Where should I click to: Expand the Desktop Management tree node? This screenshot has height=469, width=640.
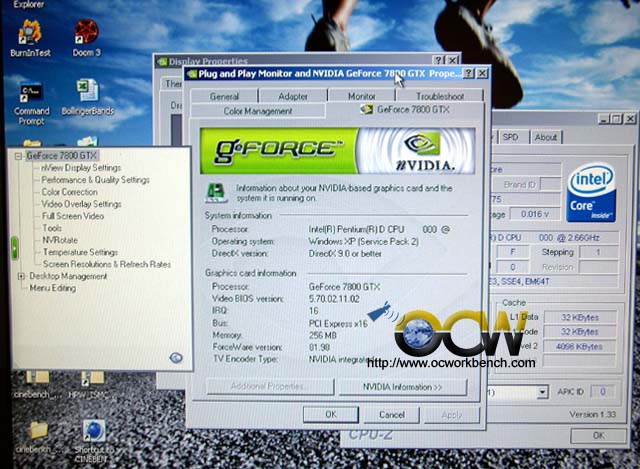point(21,276)
